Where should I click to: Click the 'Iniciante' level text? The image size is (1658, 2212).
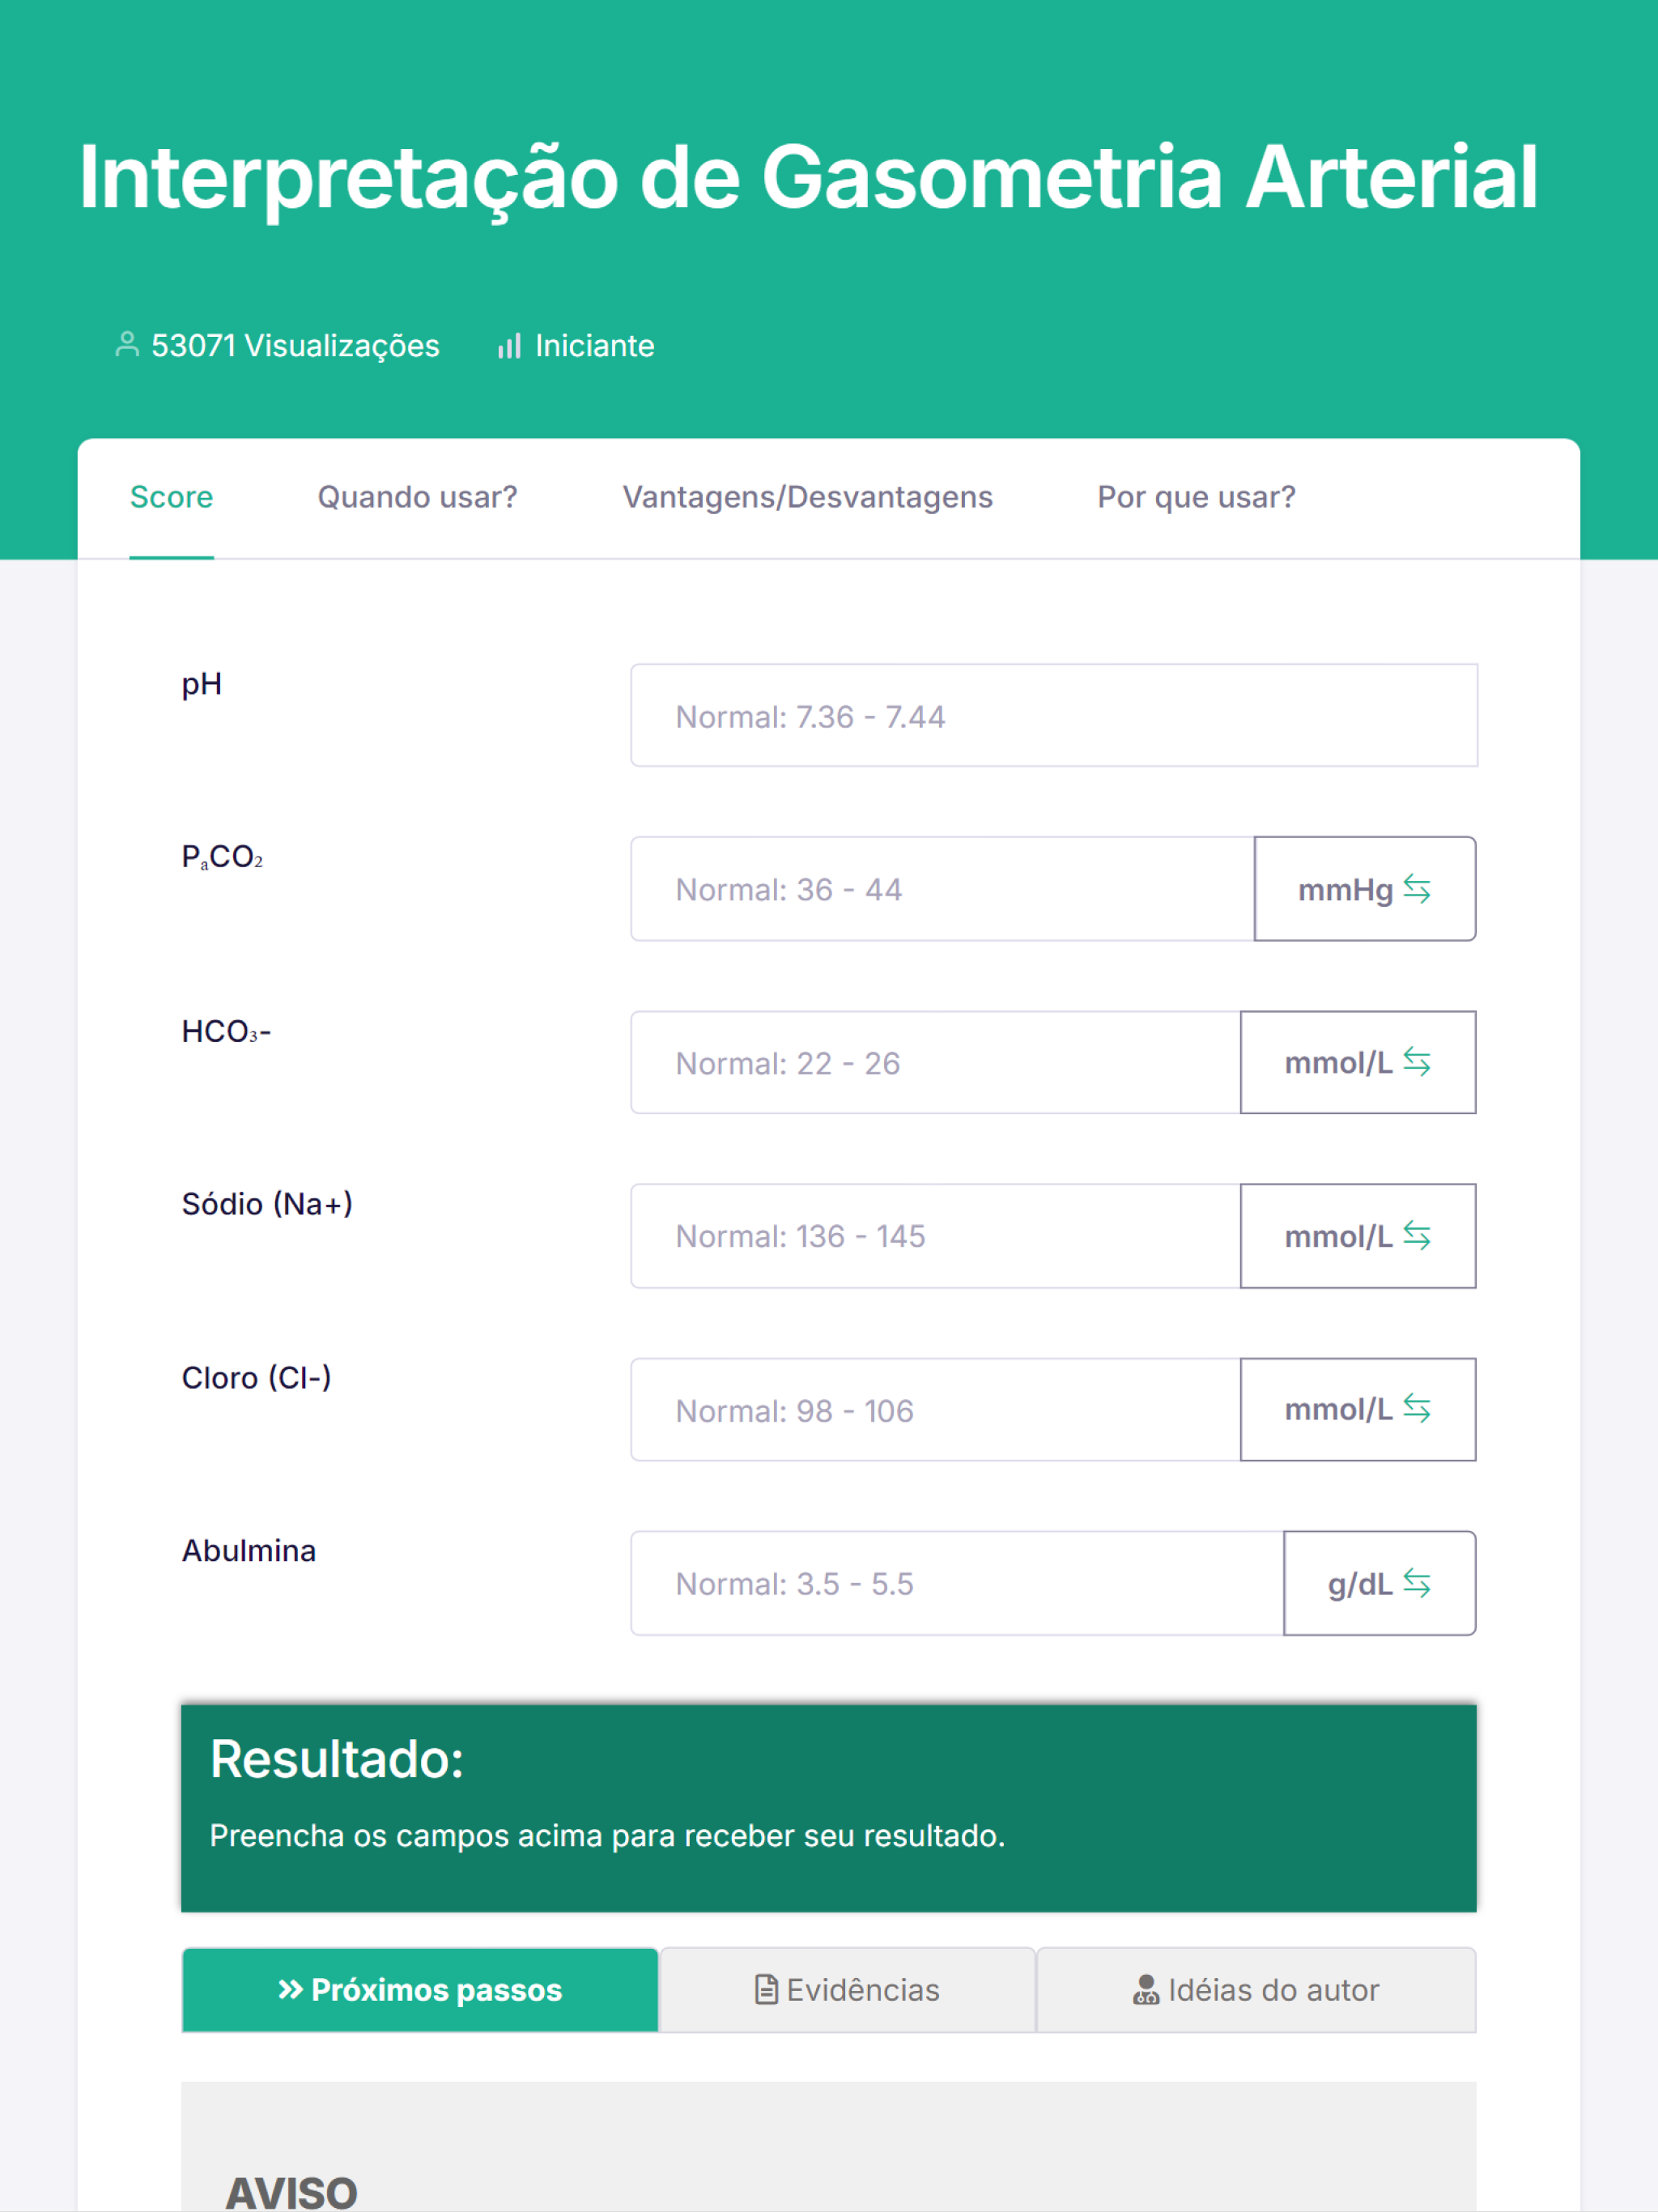(595, 346)
